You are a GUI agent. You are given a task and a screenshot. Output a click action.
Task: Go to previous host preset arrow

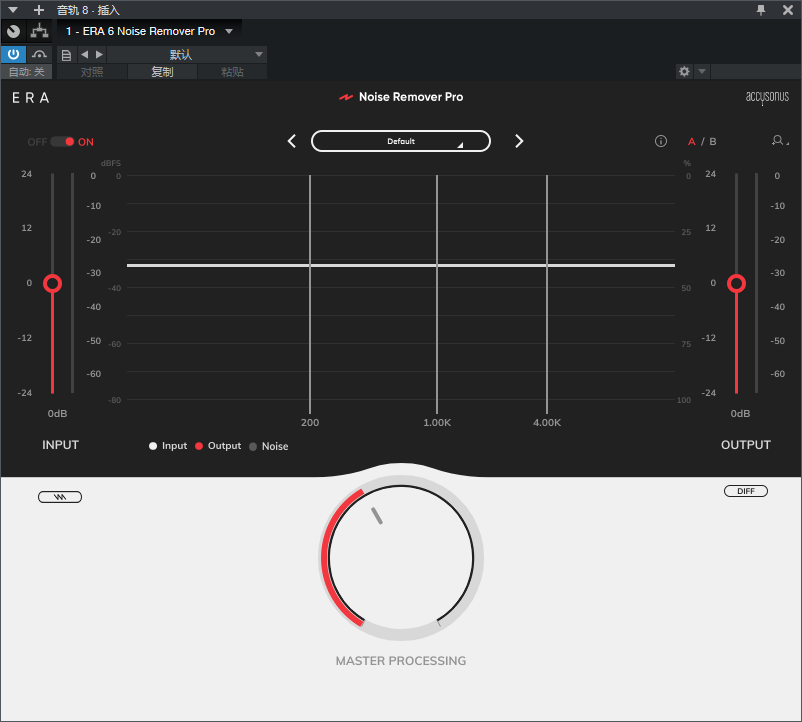85,54
